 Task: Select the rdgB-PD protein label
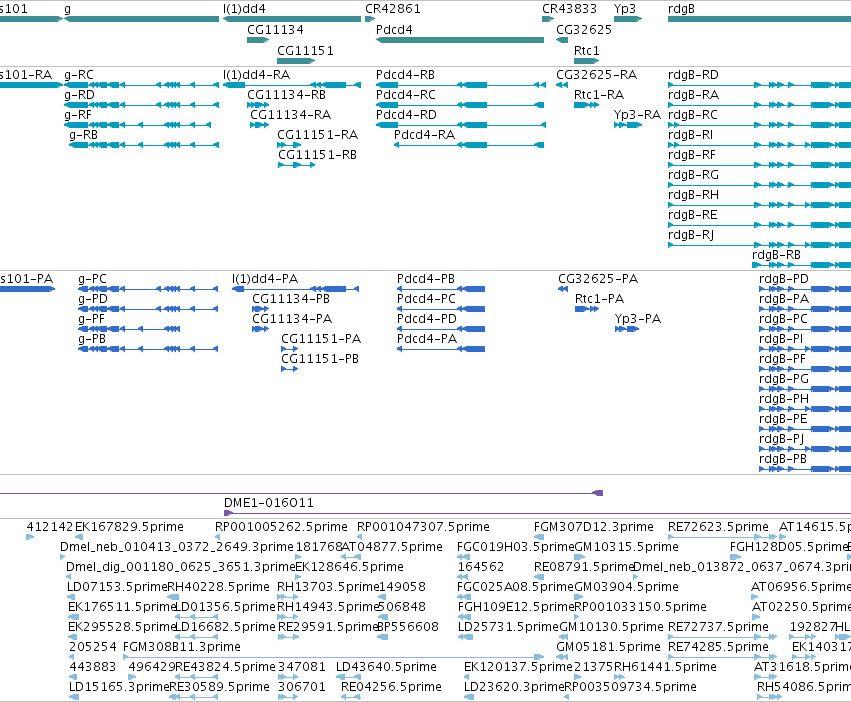784,279
